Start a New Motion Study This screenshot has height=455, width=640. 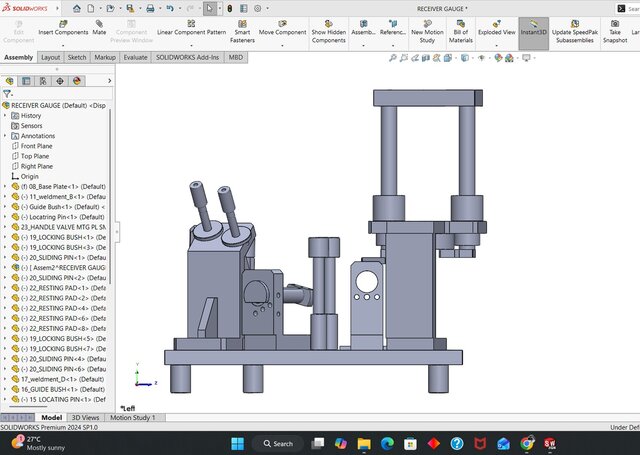point(427,31)
